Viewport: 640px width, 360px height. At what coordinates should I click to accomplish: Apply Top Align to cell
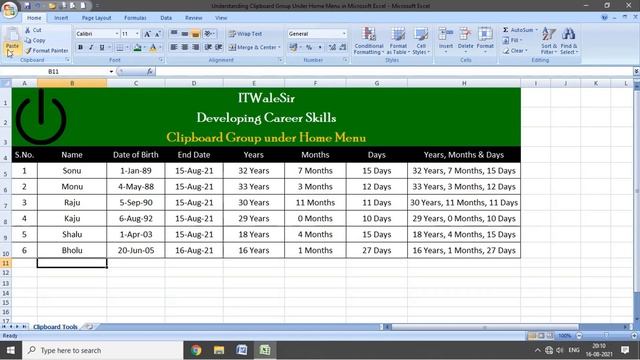click(x=174, y=33)
